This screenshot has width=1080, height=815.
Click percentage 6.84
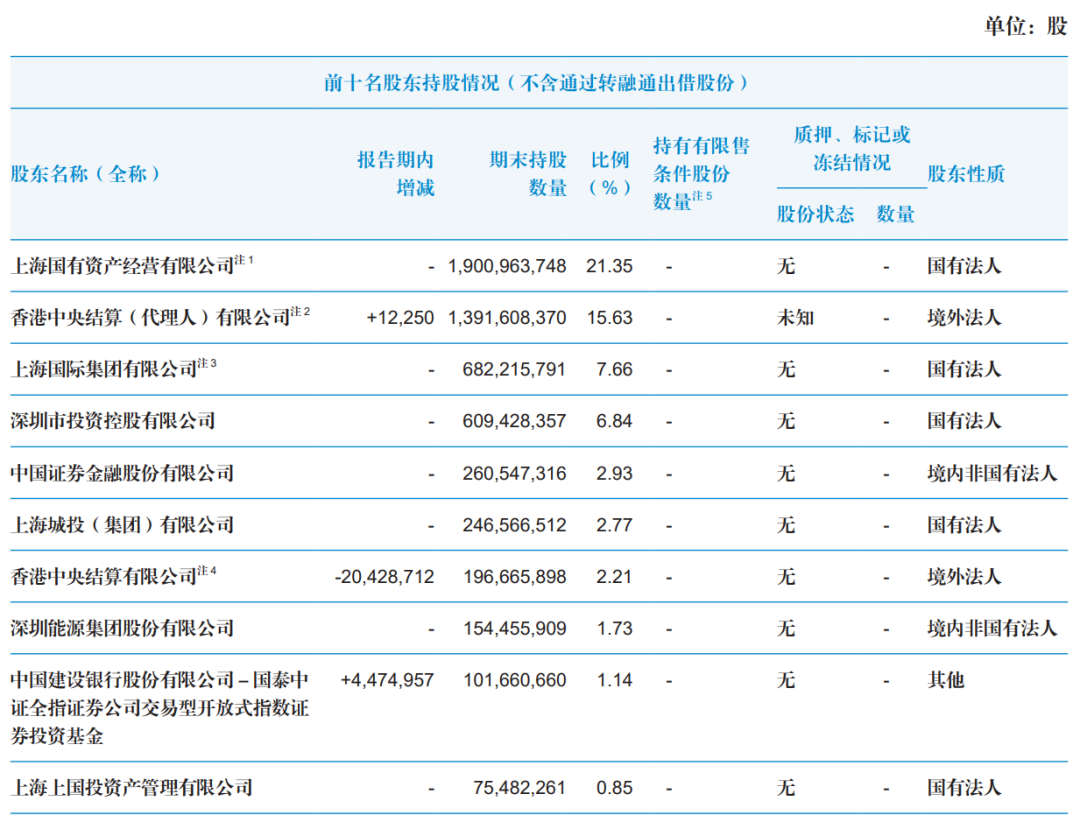pyautogui.click(x=614, y=421)
